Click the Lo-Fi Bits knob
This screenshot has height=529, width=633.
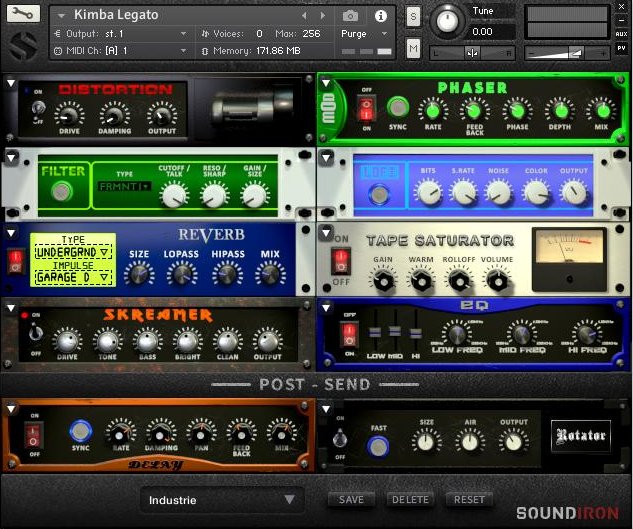pos(429,193)
